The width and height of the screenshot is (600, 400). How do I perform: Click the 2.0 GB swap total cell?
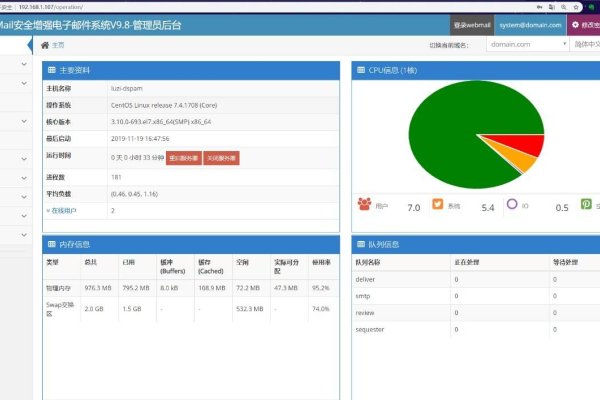[94, 309]
